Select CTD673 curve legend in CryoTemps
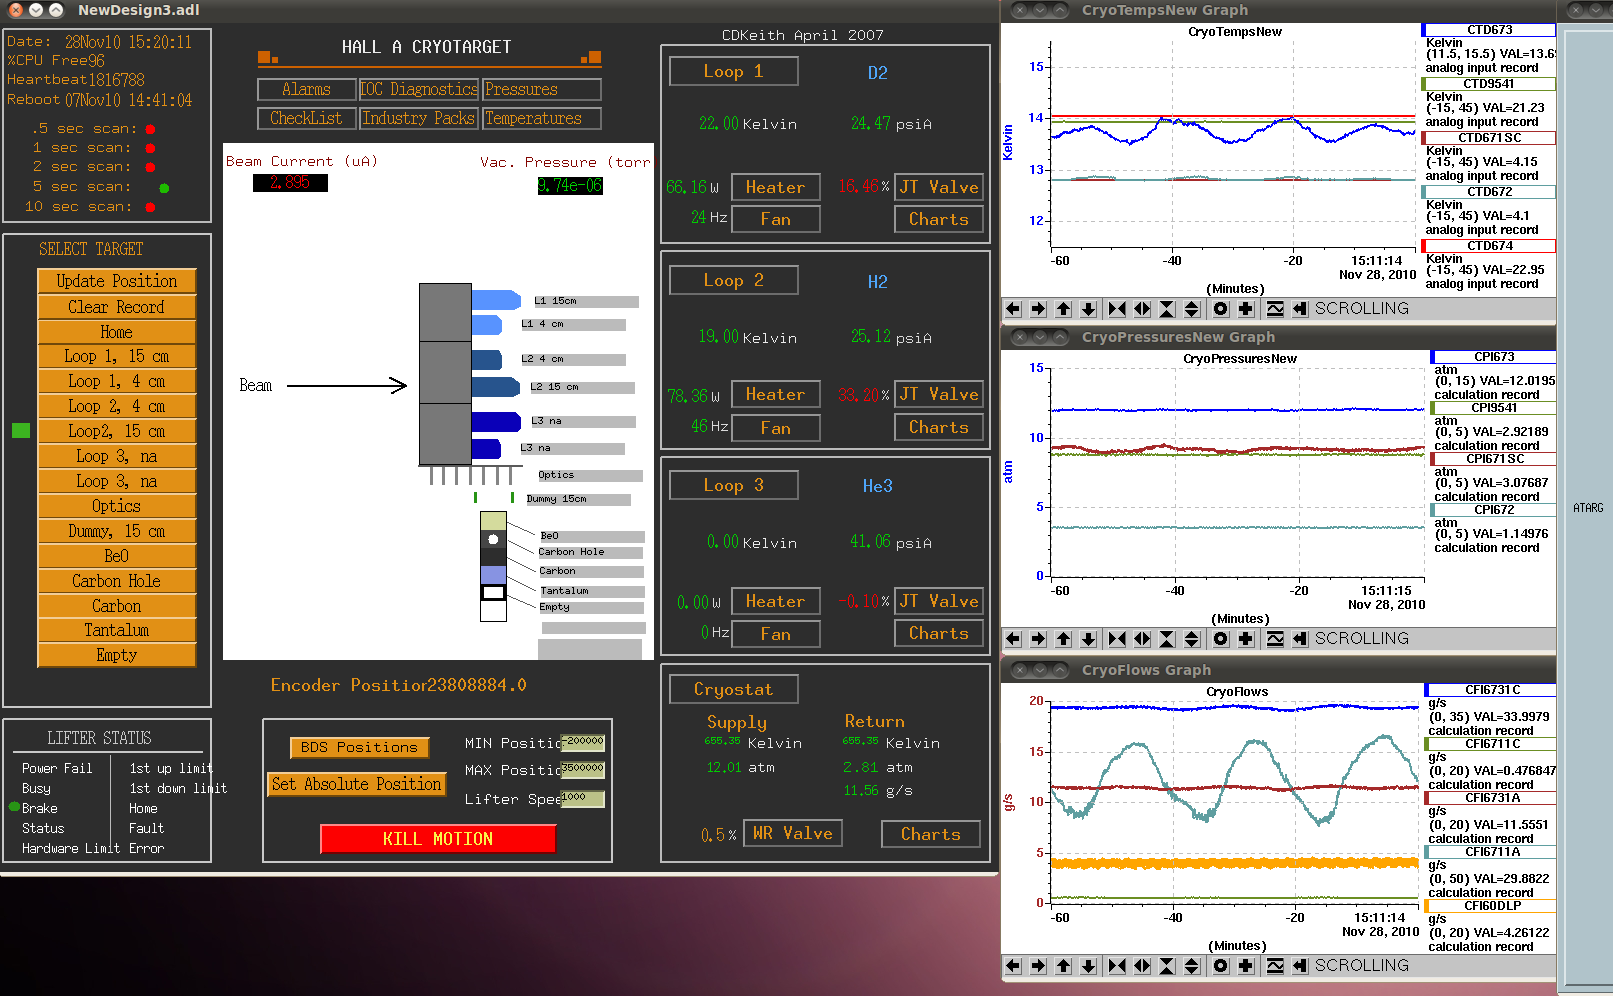Screen dimensions: 1613x996 pyautogui.click(x=1489, y=30)
